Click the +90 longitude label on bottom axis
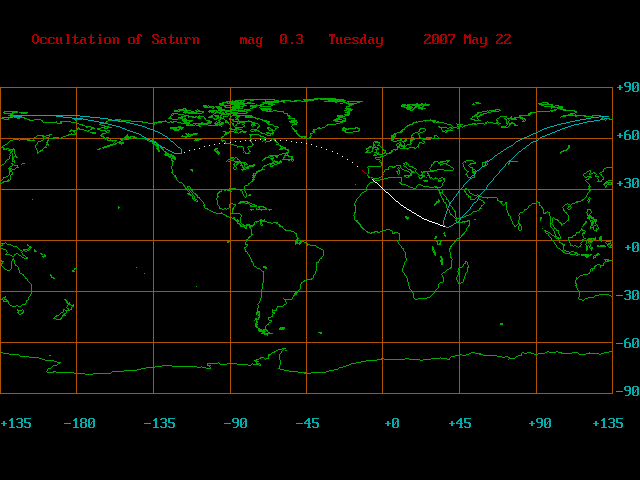This screenshot has height=480, width=640. (x=540, y=424)
